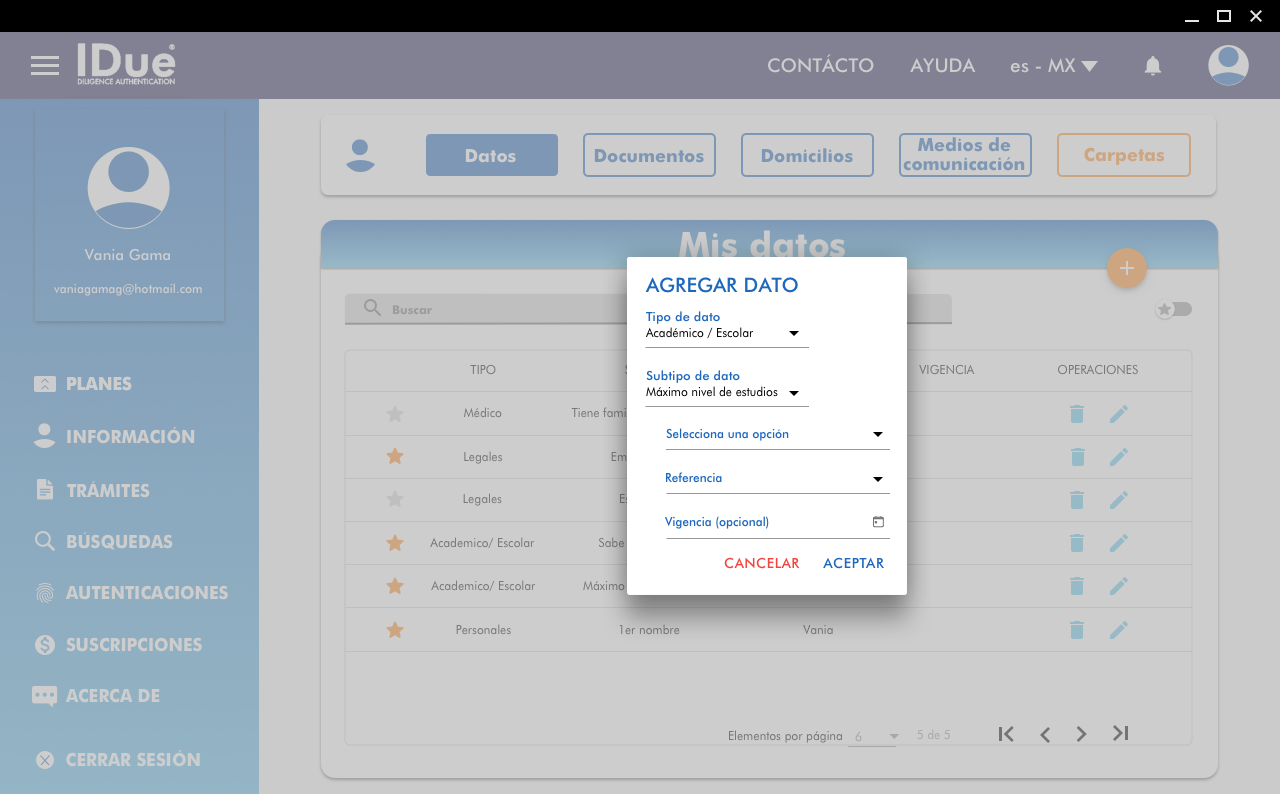Open Trámites in the sidebar

point(107,490)
